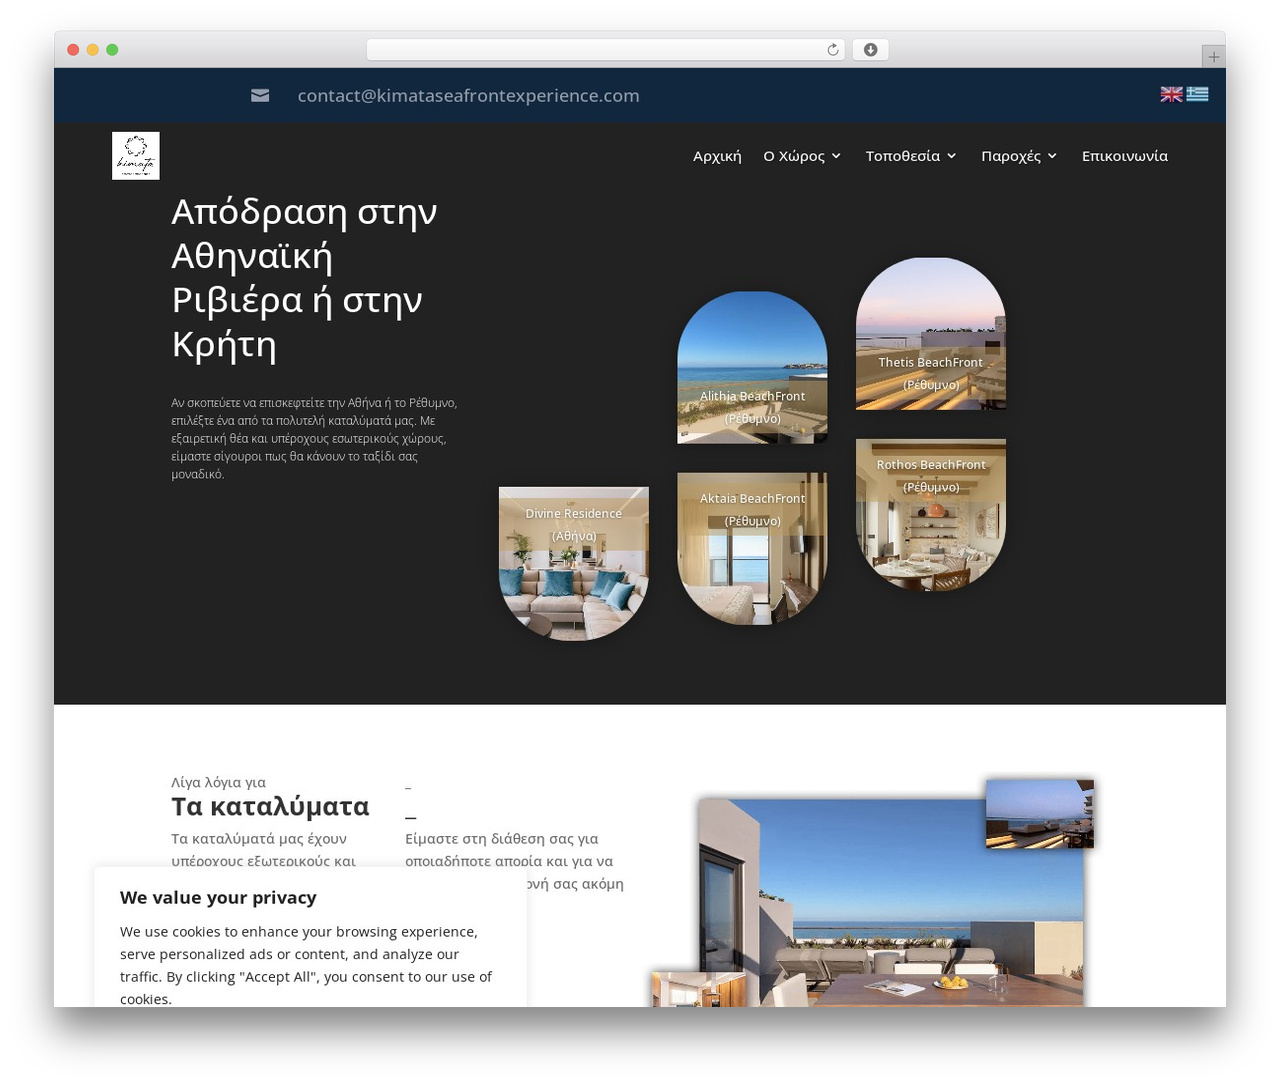Open the Divine Residence card
The image size is (1280, 1084).
coord(574,563)
